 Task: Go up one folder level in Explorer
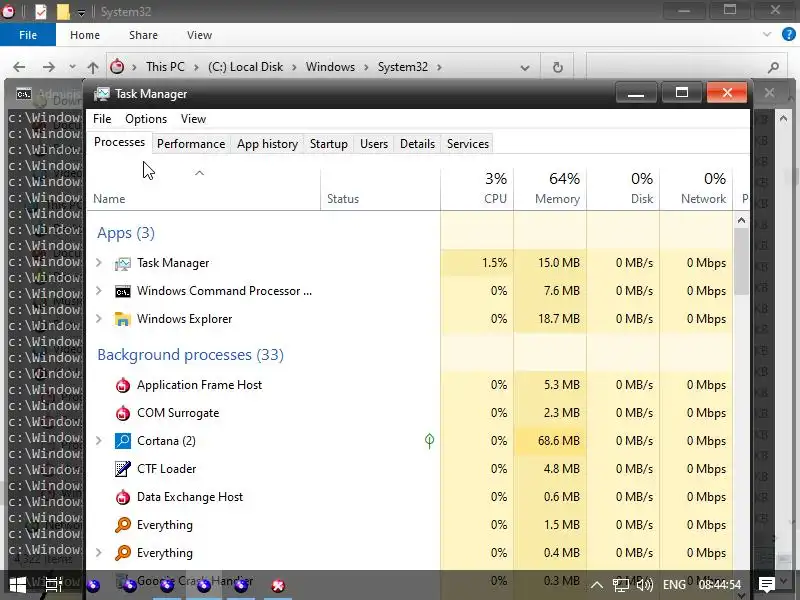pos(93,67)
